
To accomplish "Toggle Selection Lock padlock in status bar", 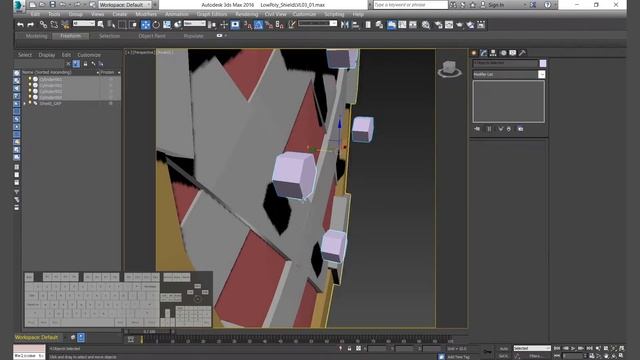I will click(x=349, y=349).
